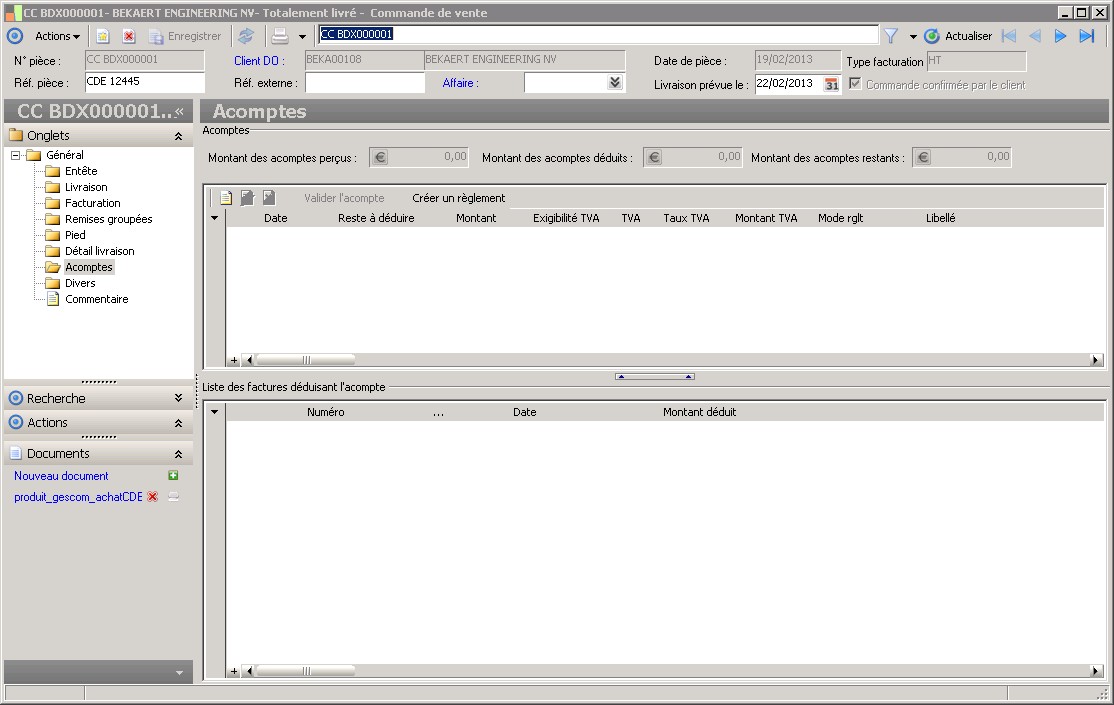Go to the next record arrow
Screen dimensions: 1114x705
pos(1061,36)
